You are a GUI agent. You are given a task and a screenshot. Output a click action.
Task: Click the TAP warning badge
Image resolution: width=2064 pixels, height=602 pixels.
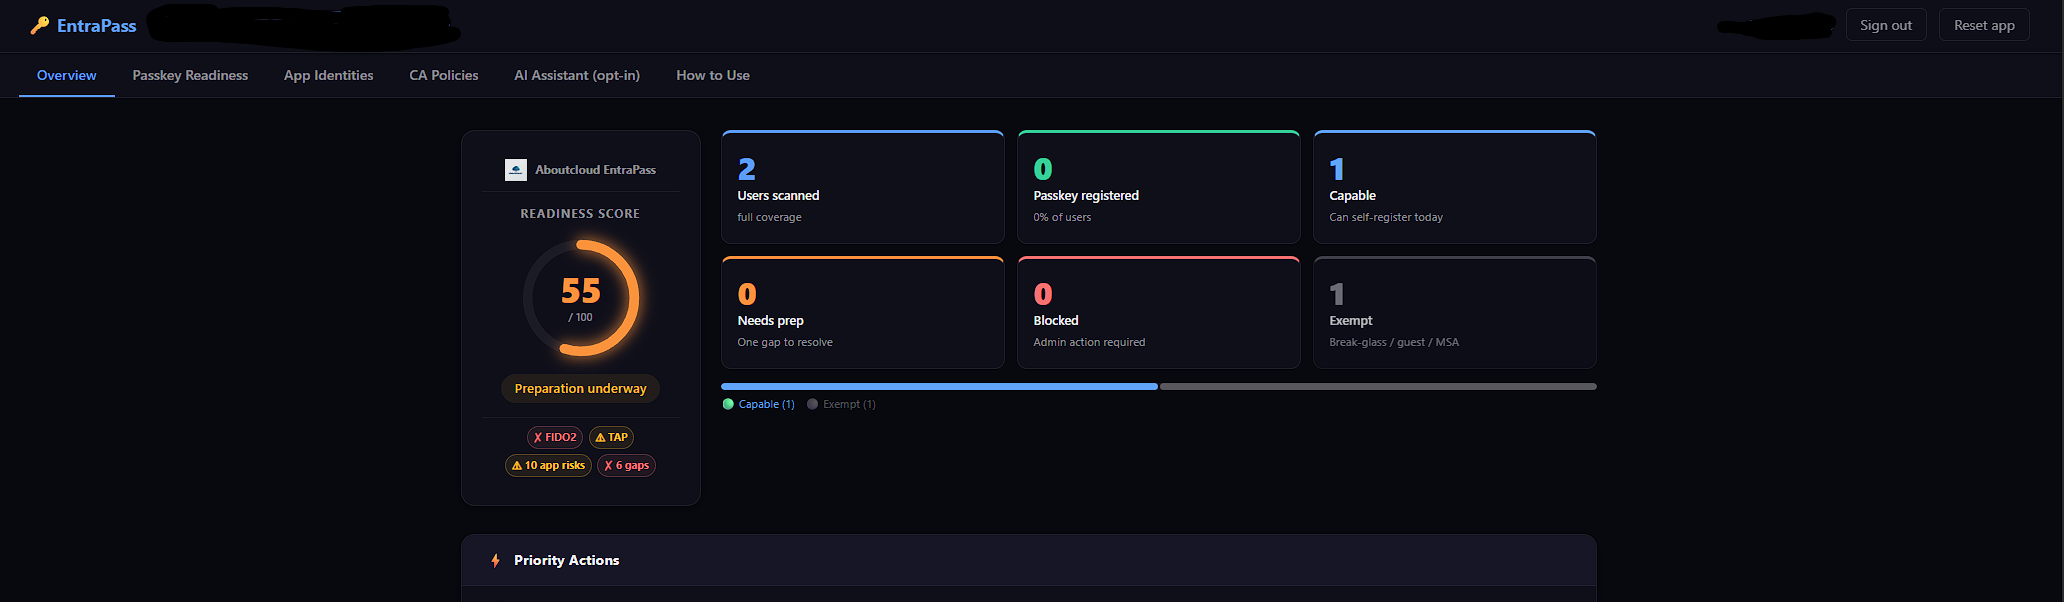coord(612,437)
